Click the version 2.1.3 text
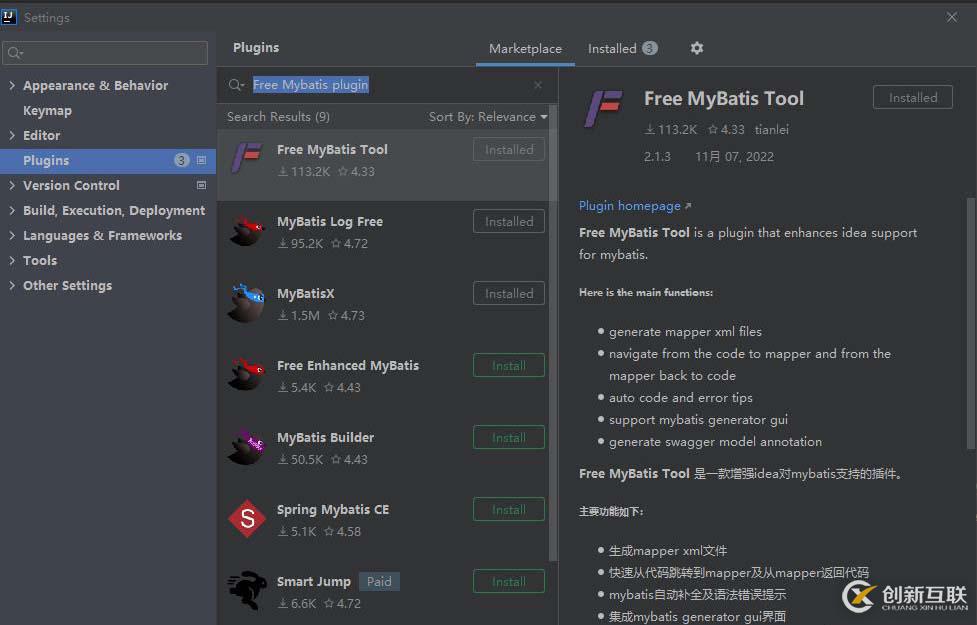977x625 pixels. [x=657, y=156]
